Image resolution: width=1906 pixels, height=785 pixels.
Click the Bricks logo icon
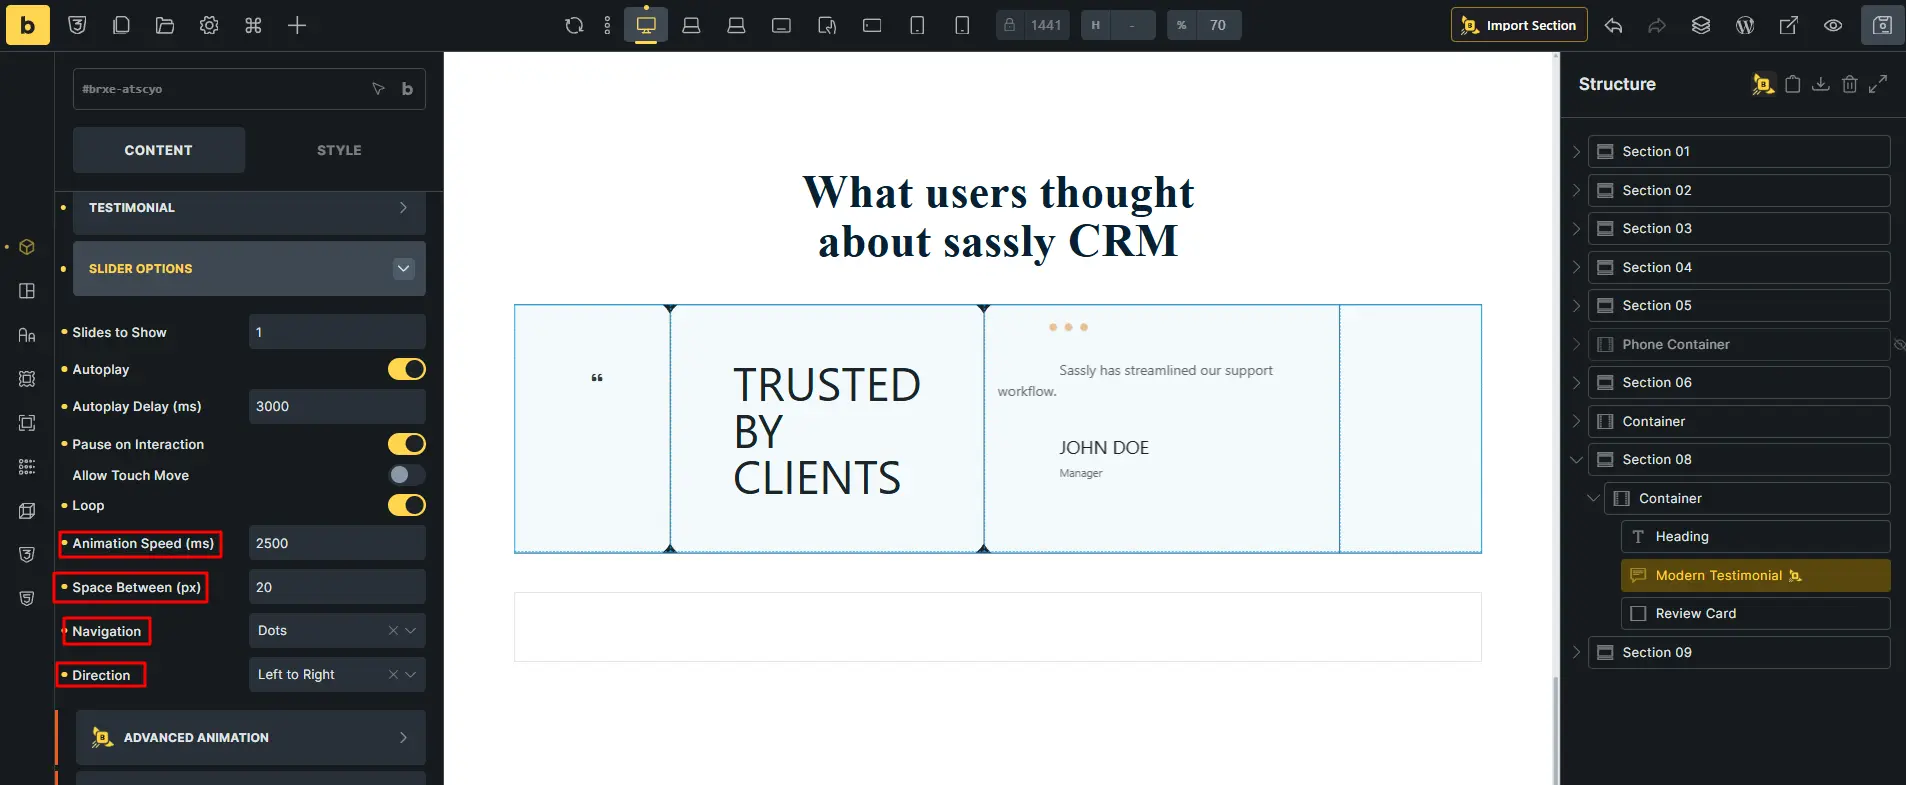[x=27, y=25]
